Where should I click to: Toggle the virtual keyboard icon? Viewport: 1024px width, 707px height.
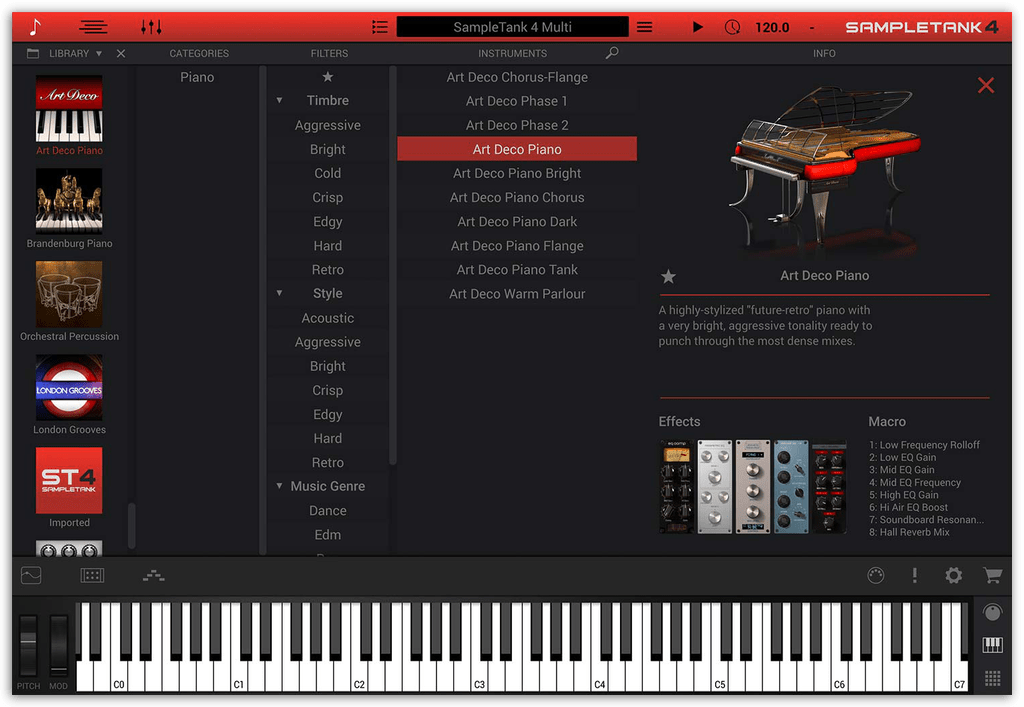click(992, 645)
